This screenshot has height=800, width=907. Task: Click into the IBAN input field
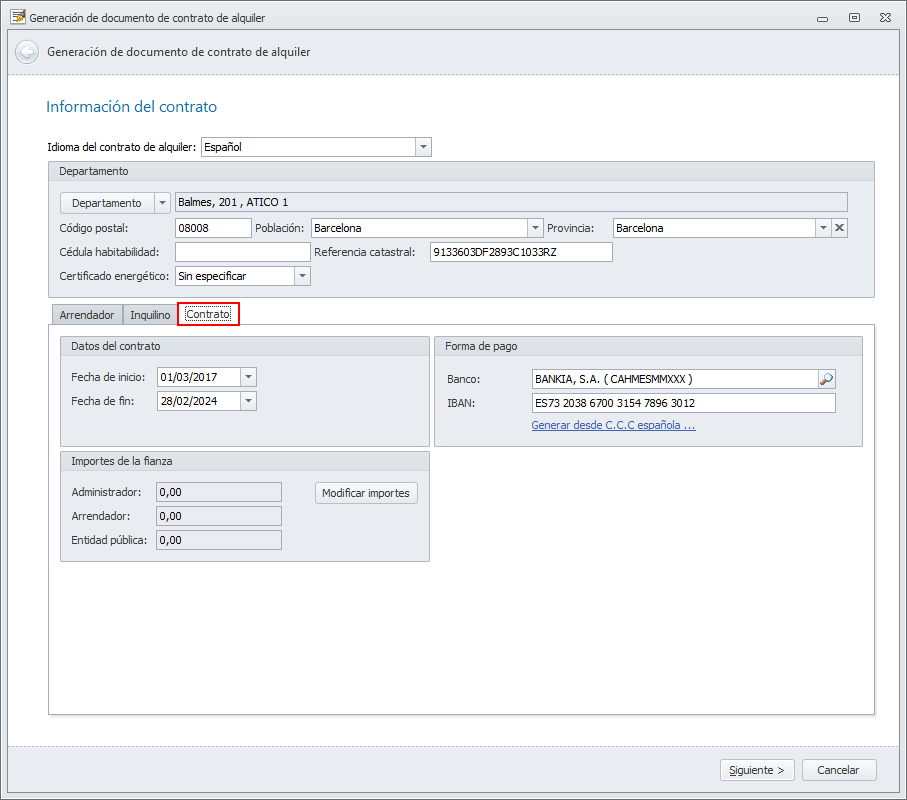click(x=683, y=403)
